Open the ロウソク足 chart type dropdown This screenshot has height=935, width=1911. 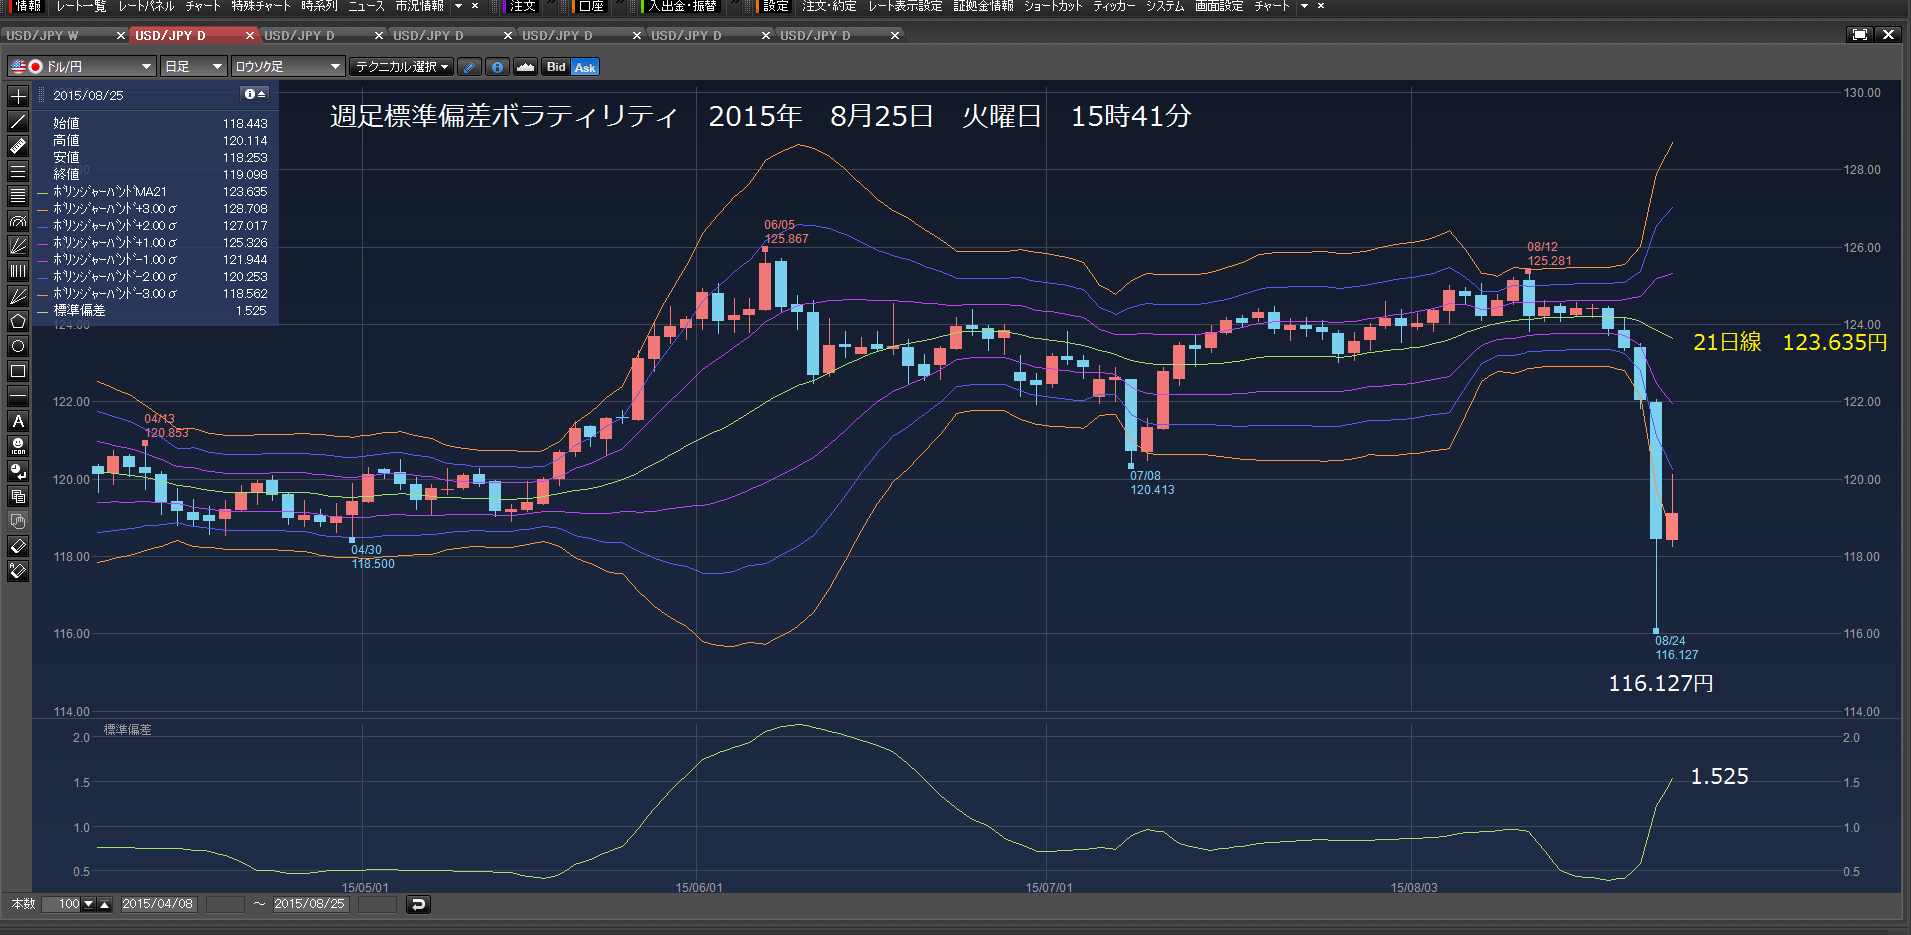click(288, 67)
